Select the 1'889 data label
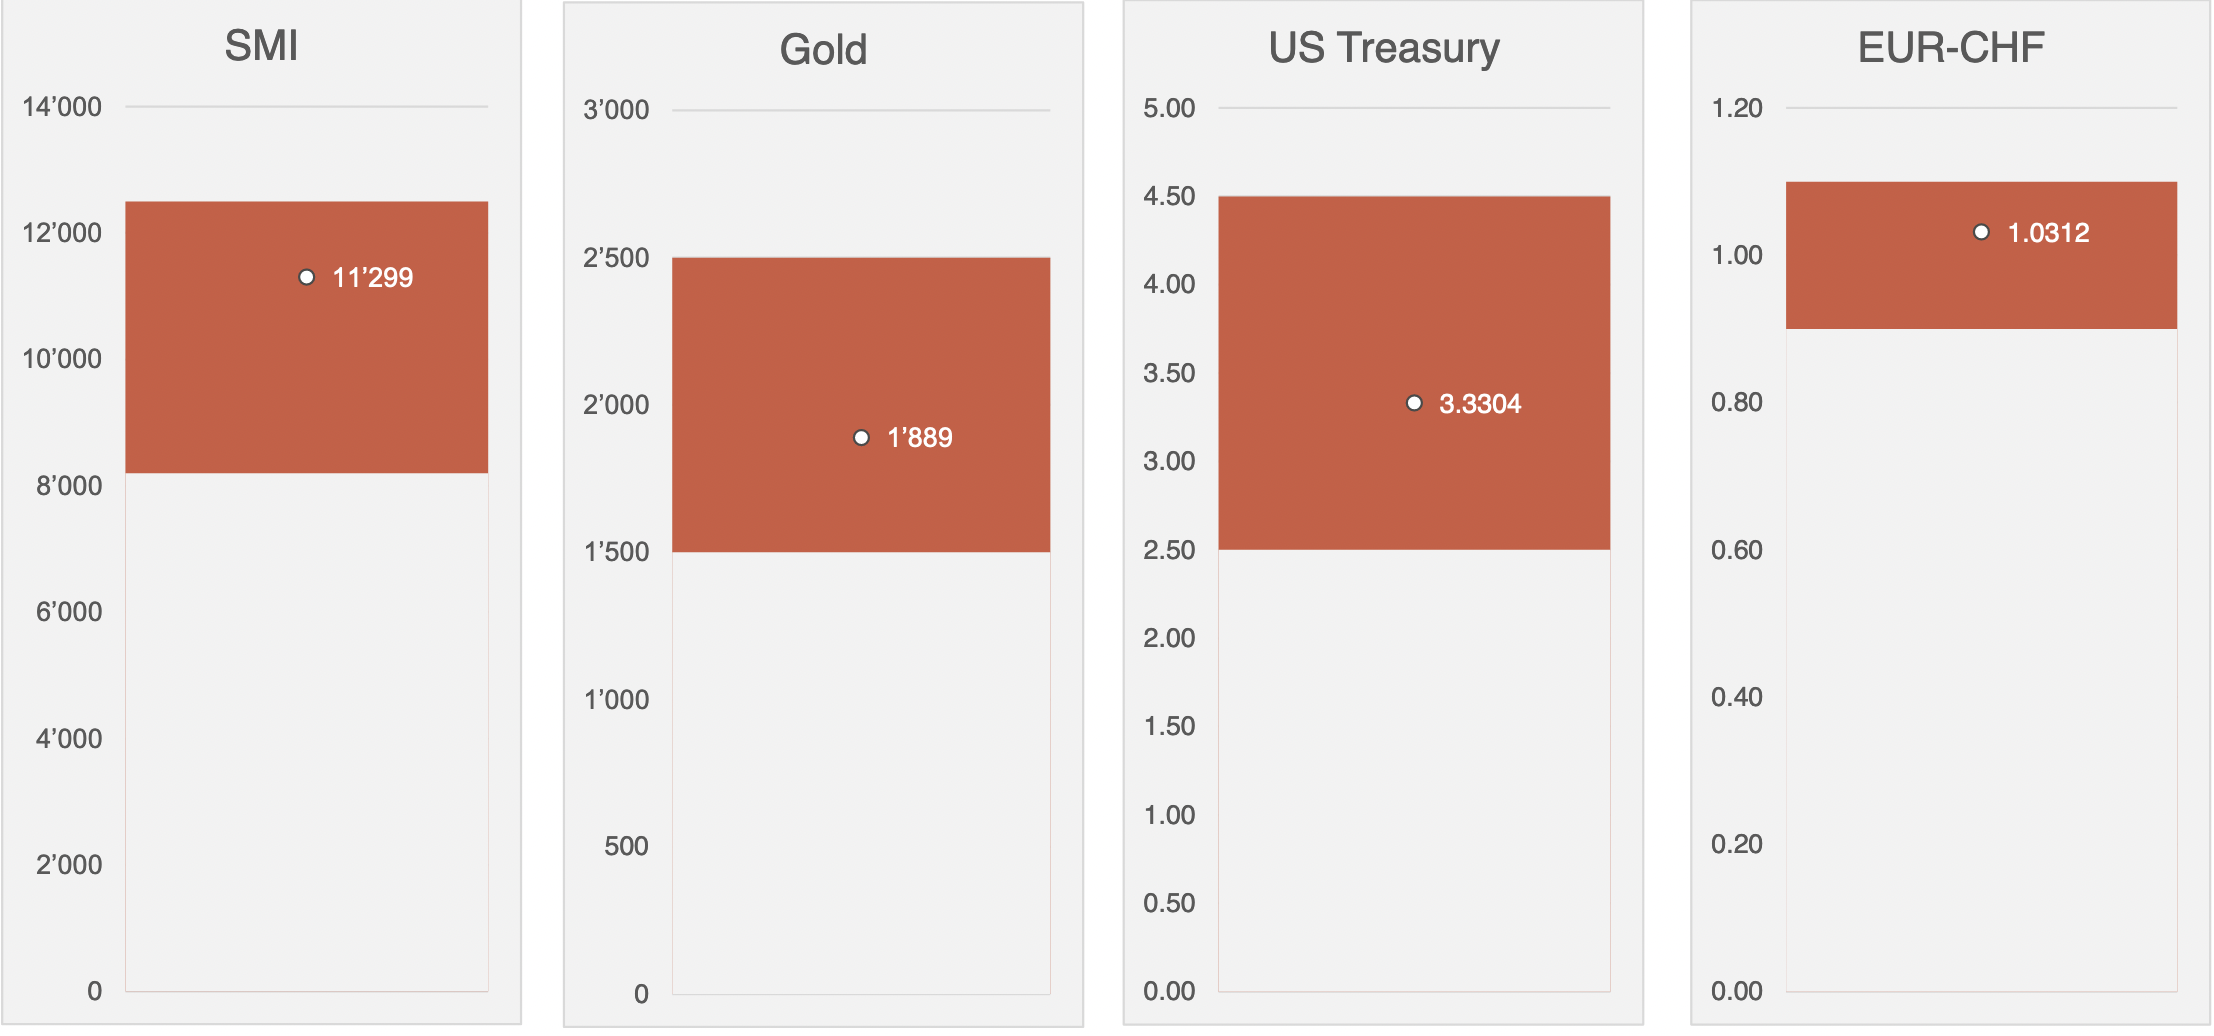 point(920,438)
